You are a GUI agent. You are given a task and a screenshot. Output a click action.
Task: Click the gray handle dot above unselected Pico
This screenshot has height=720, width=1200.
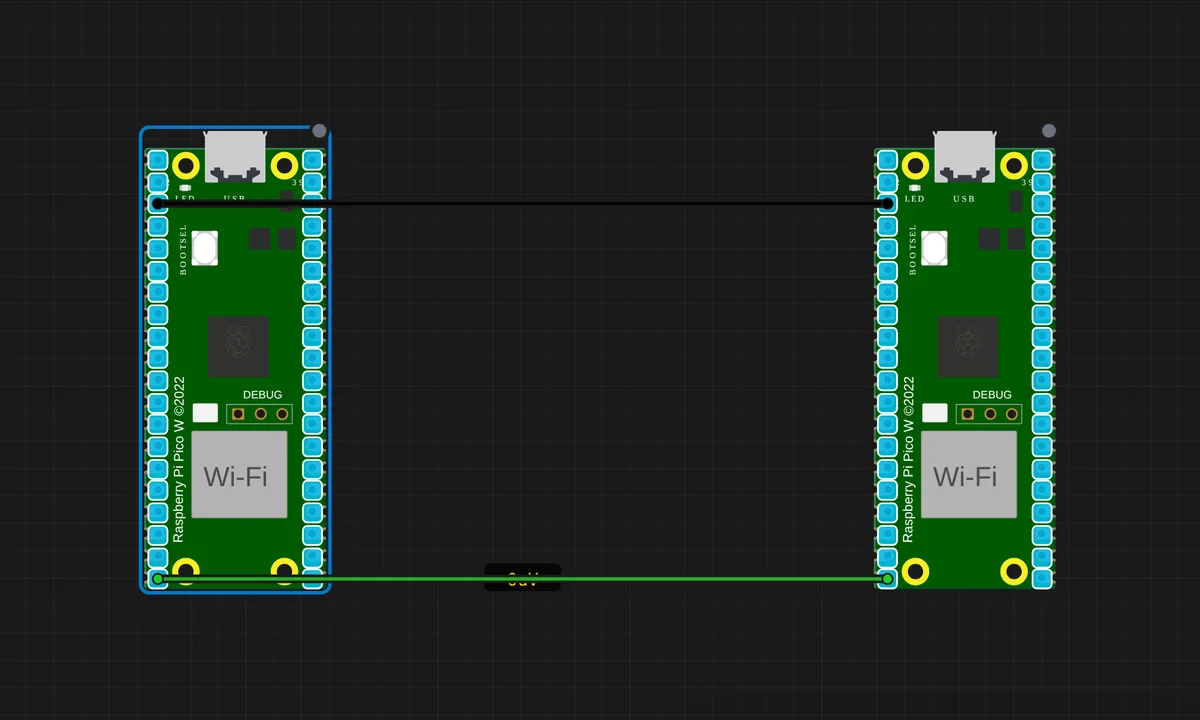pyautogui.click(x=1049, y=131)
